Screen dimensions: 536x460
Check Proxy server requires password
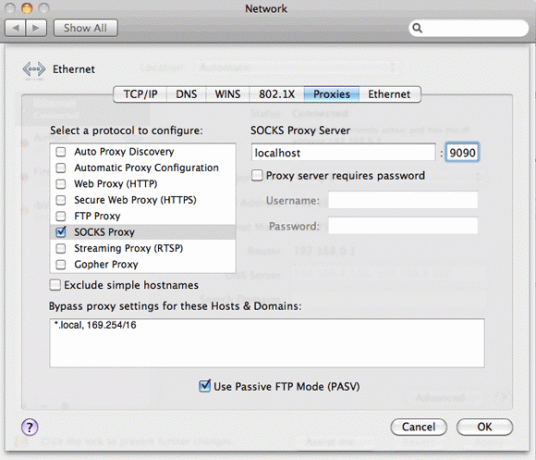(x=257, y=176)
